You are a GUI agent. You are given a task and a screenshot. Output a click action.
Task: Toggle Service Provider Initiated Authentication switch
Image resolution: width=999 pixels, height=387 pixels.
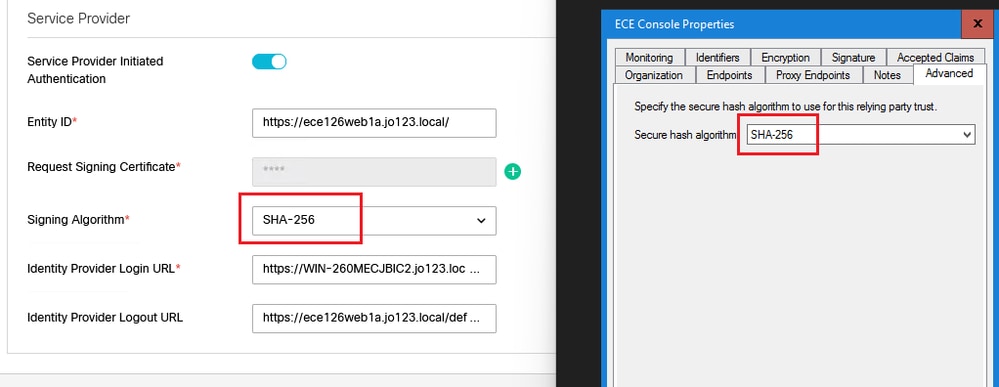(x=270, y=61)
